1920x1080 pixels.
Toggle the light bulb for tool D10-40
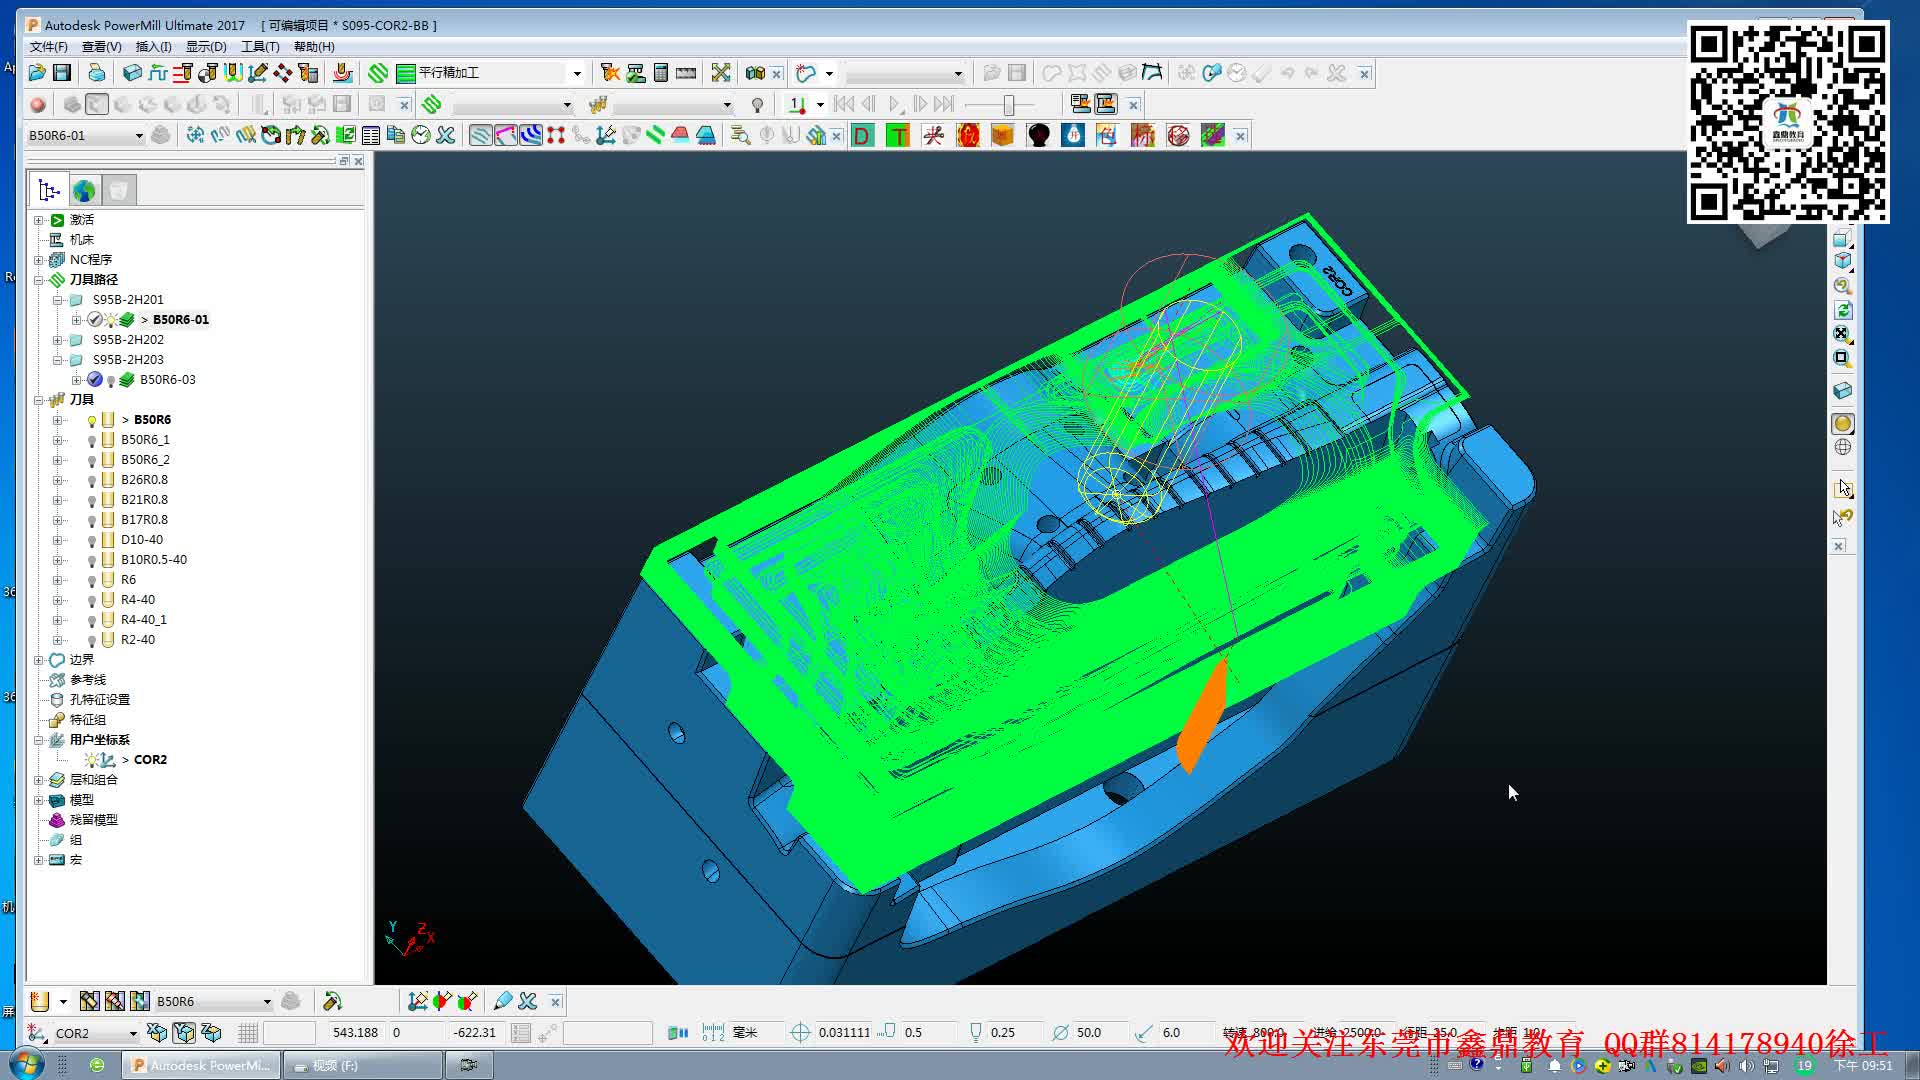(92, 541)
